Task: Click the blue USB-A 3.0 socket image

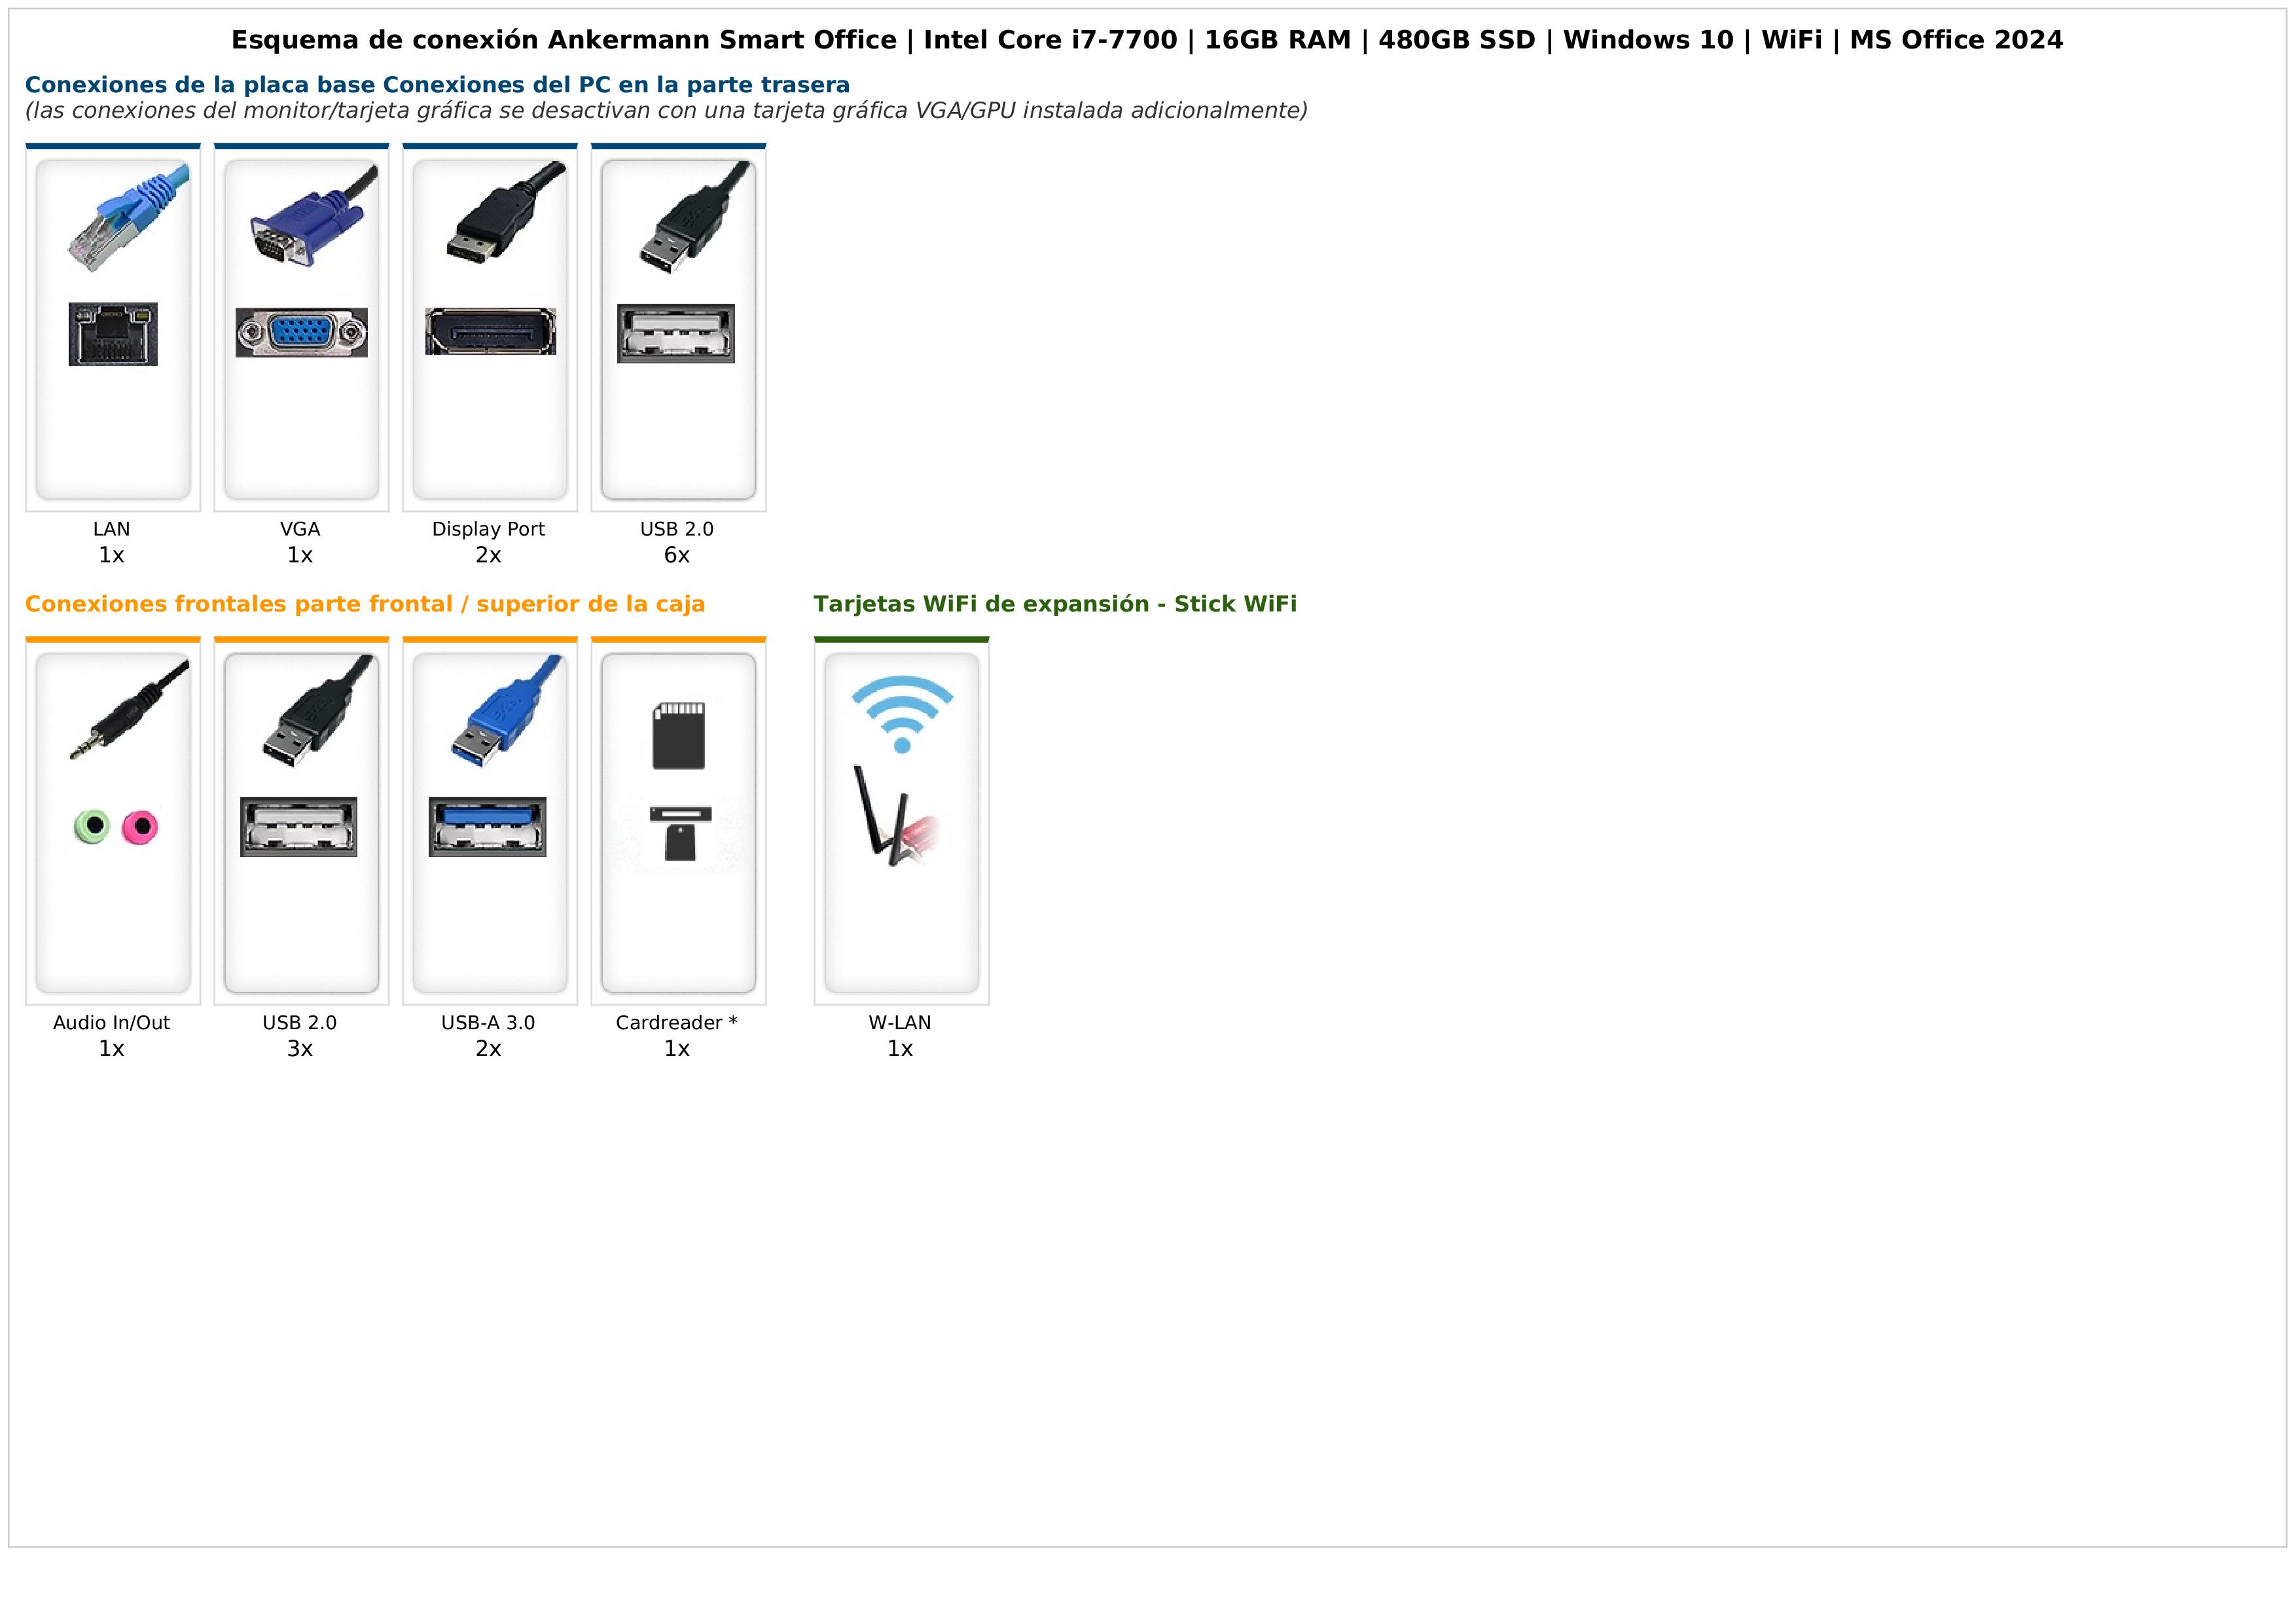Action: [487, 827]
